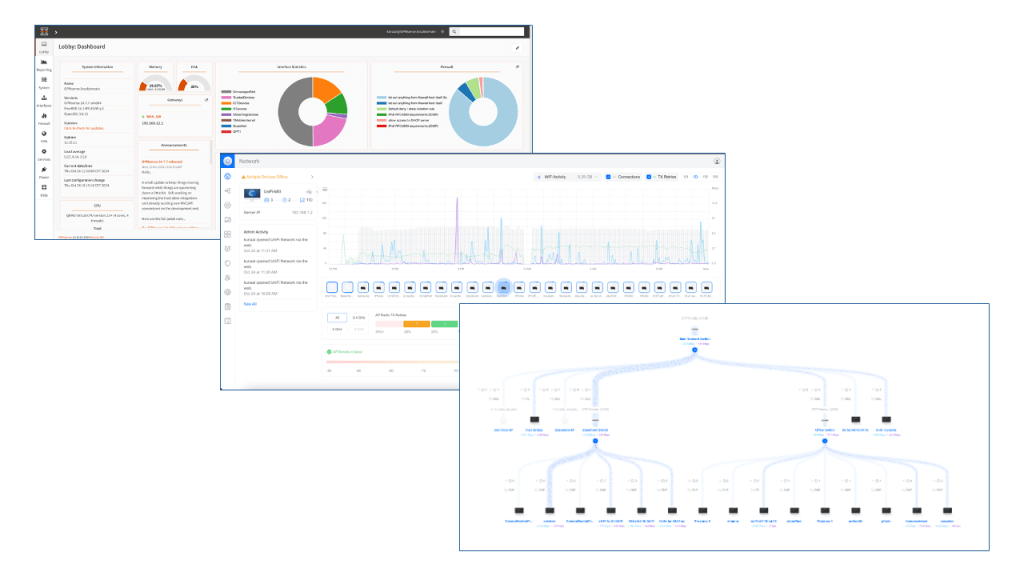The image size is (1024, 576).
Task: Select the 2.4 GHz band filter
Action: (x=359, y=317)
